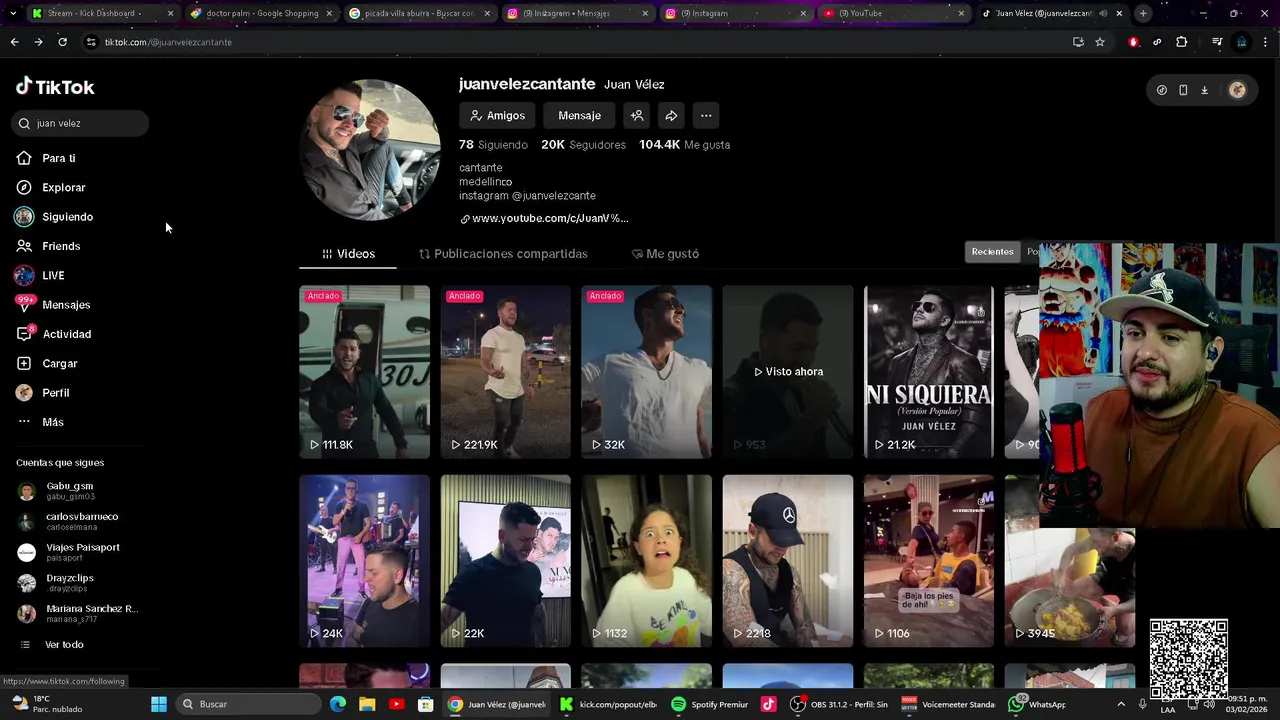
Task: Switch to the Me gustó tab
Action: click(x=665, y=254)
